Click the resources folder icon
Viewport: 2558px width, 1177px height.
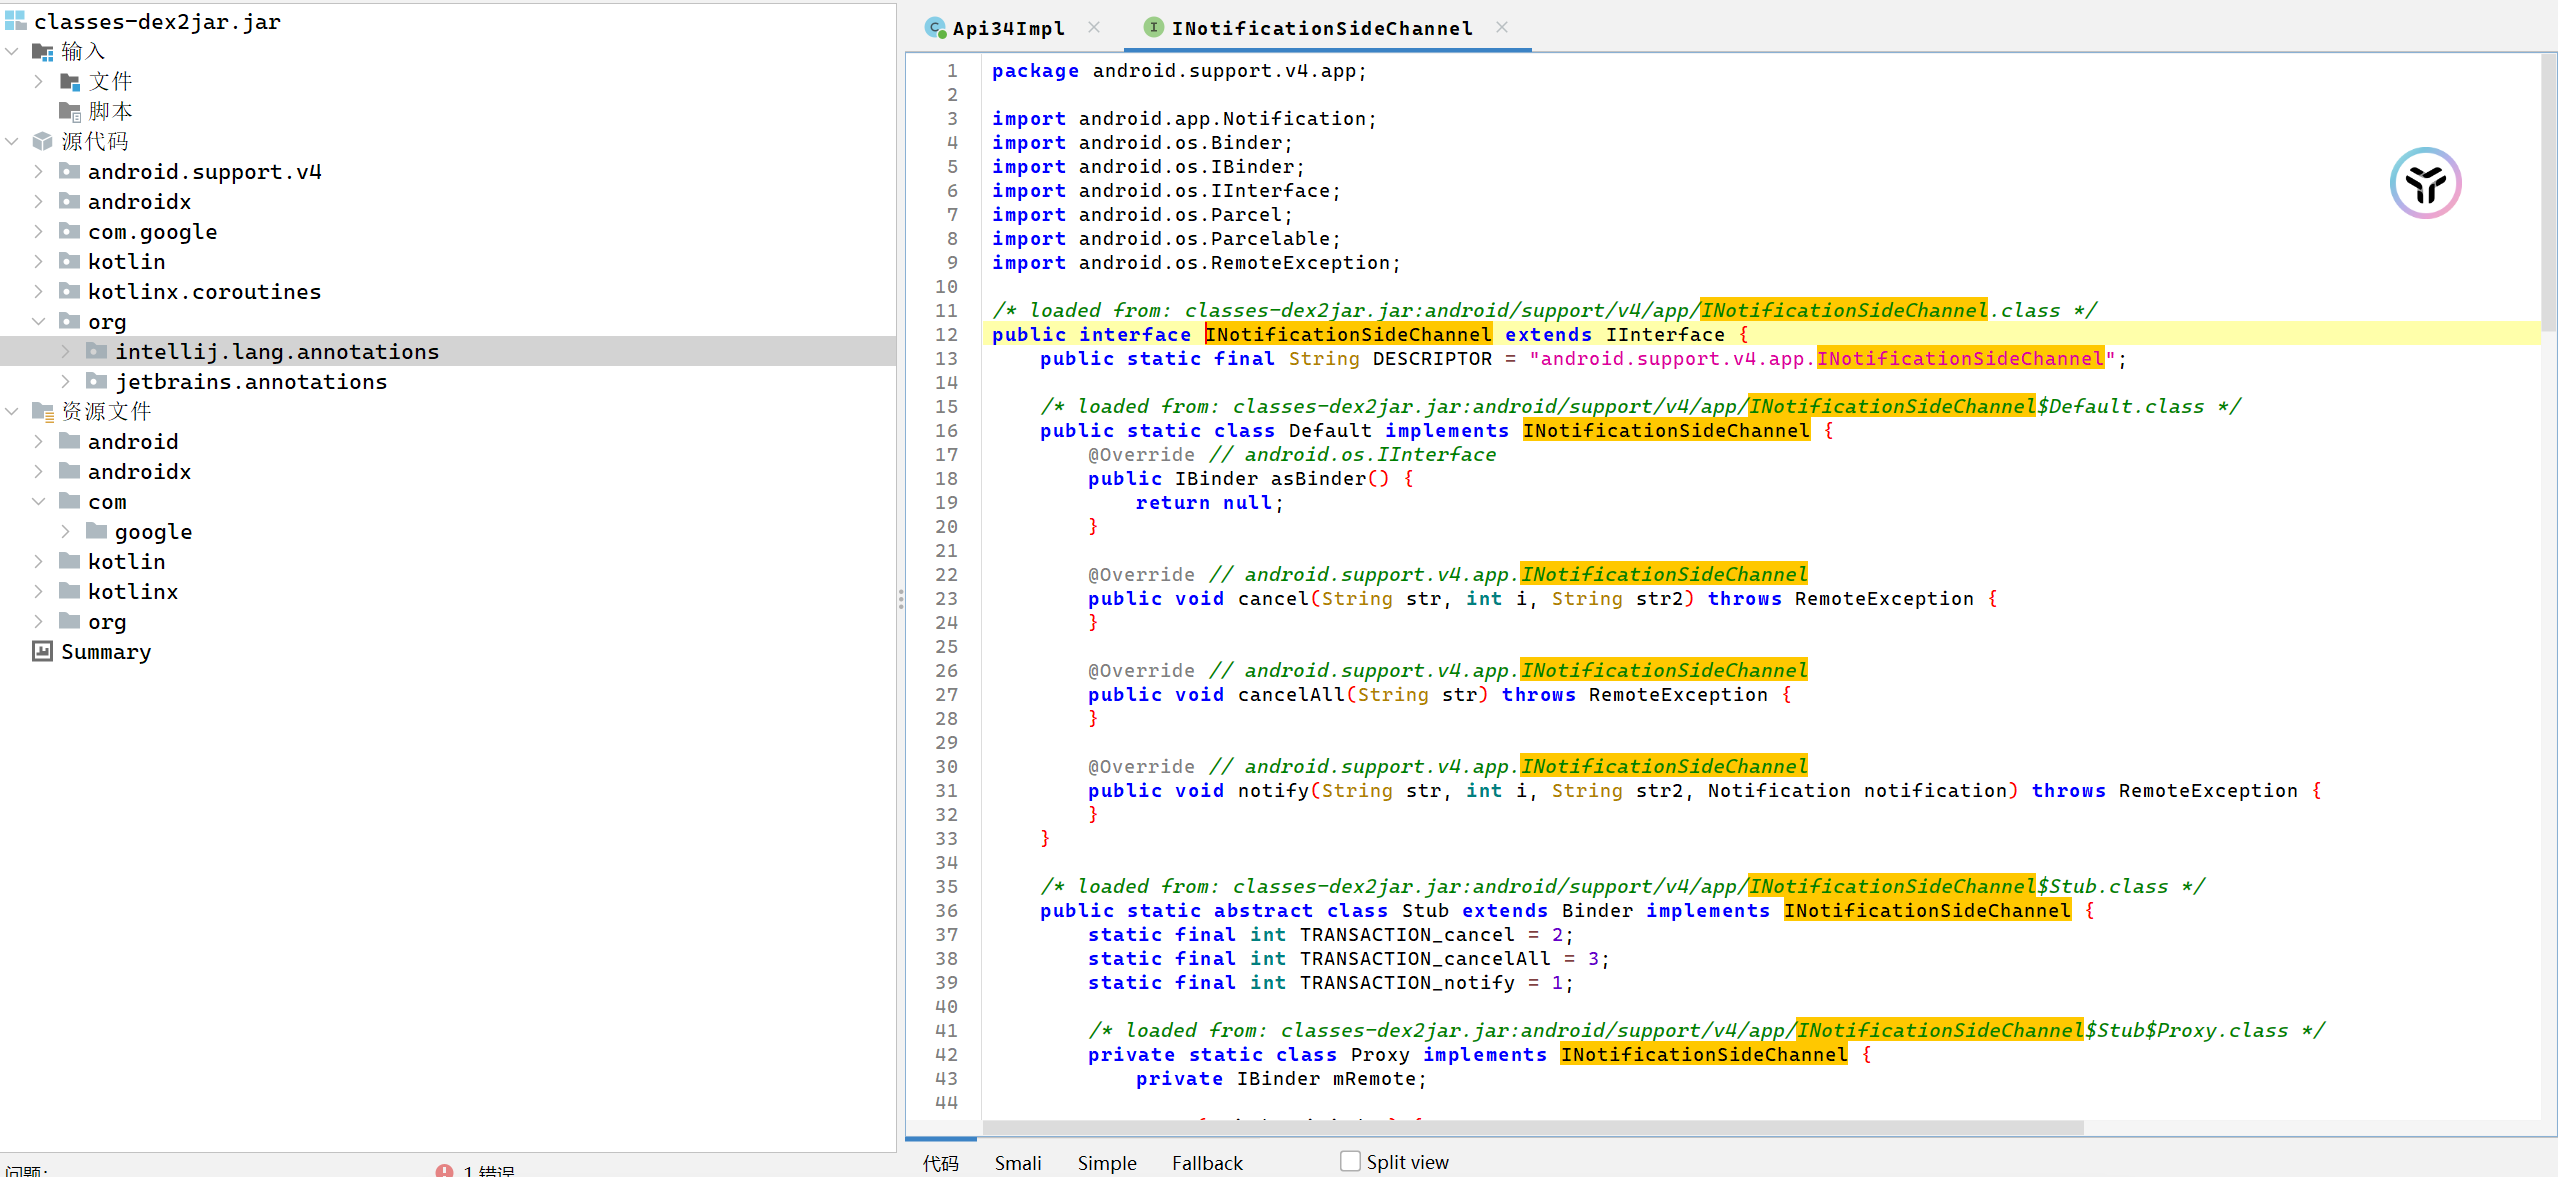click(x=42, y=411)
